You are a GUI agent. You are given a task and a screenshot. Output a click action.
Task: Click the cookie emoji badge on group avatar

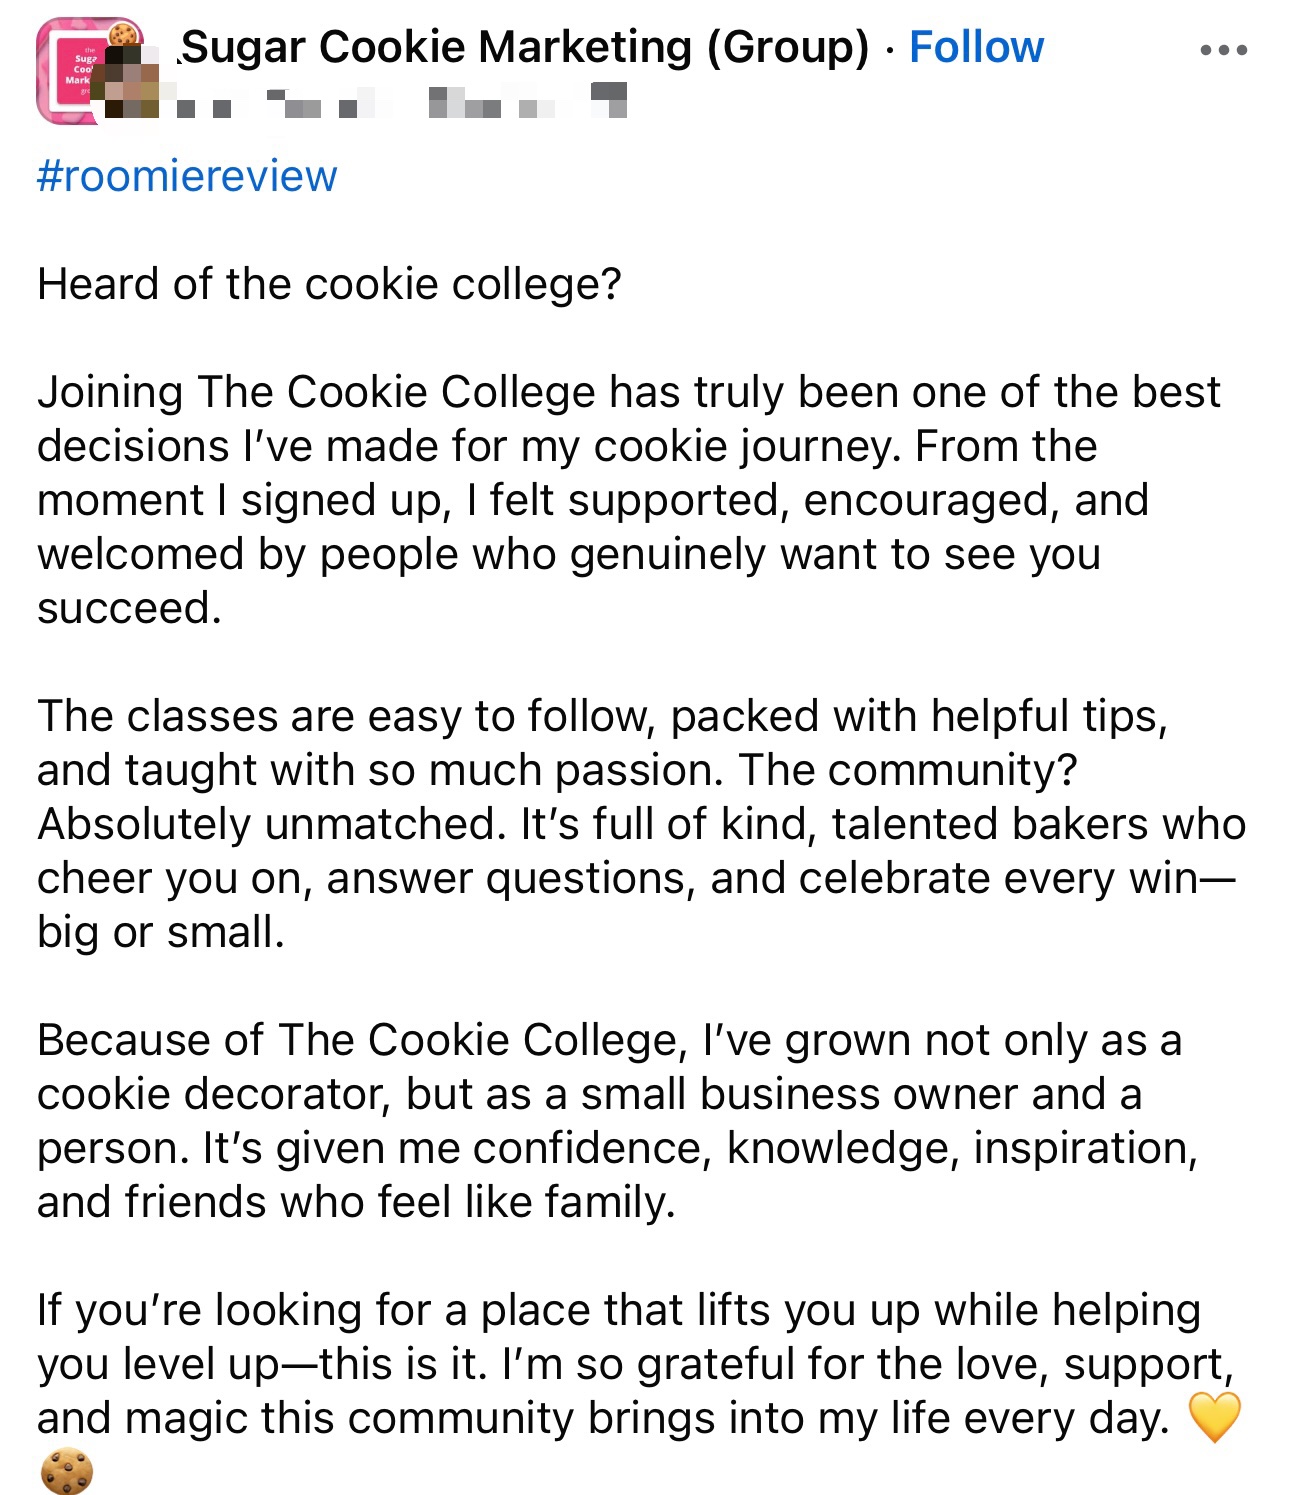point(123,34)
